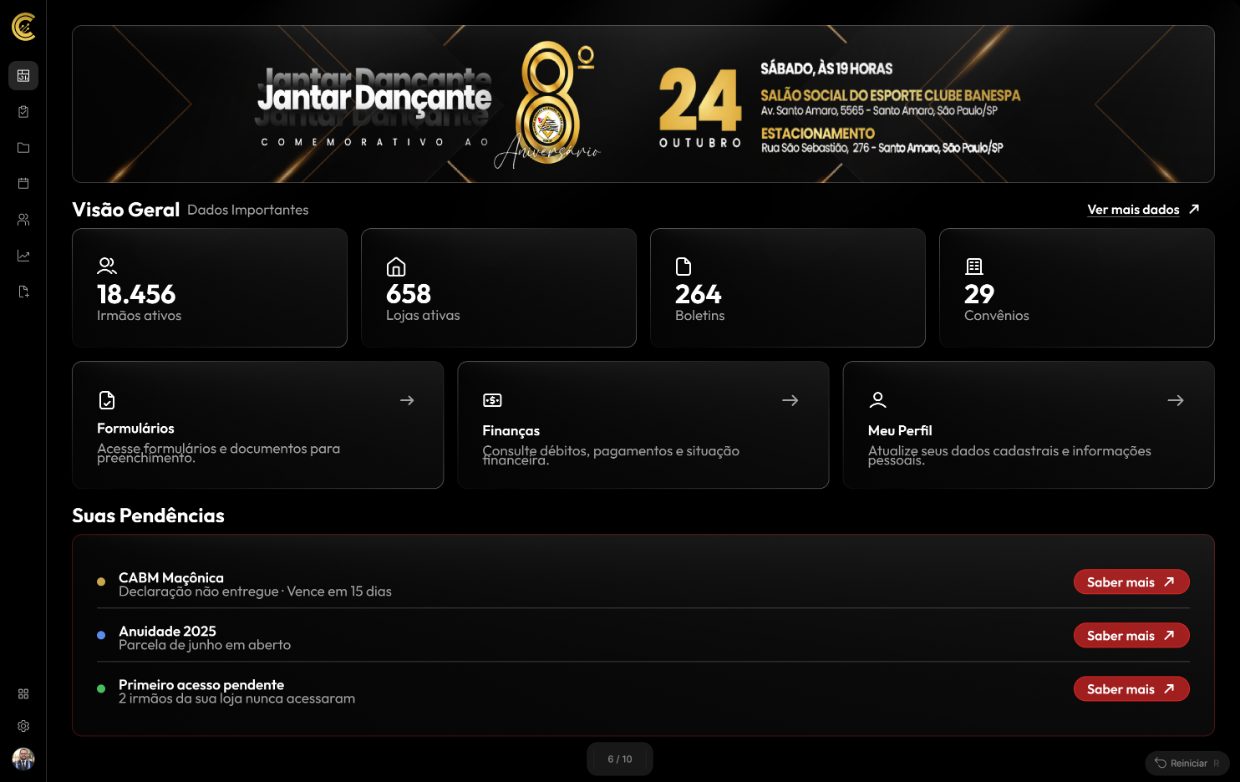Click the Reiniciar button
This screenshot has height=782, width=1240.
point(1187,763)
